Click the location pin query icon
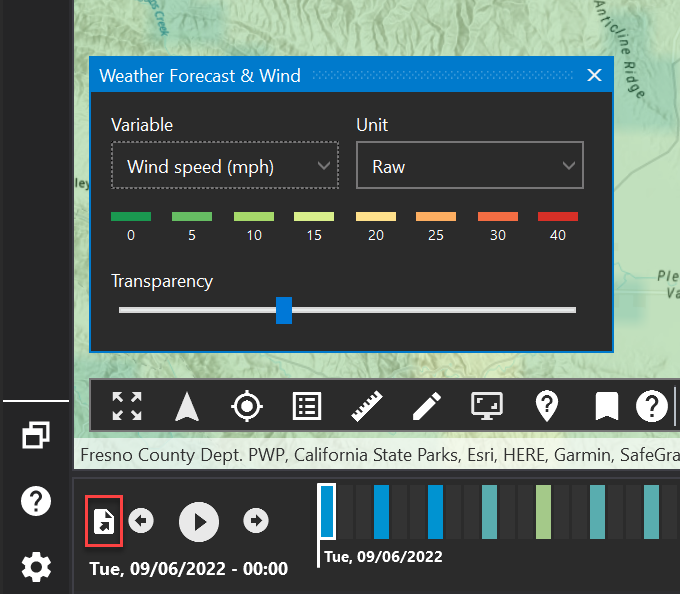 547,406
